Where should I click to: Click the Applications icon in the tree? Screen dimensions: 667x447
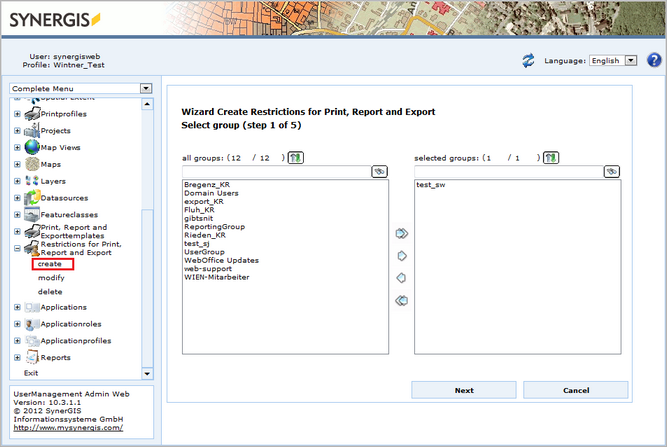[32, 307]
